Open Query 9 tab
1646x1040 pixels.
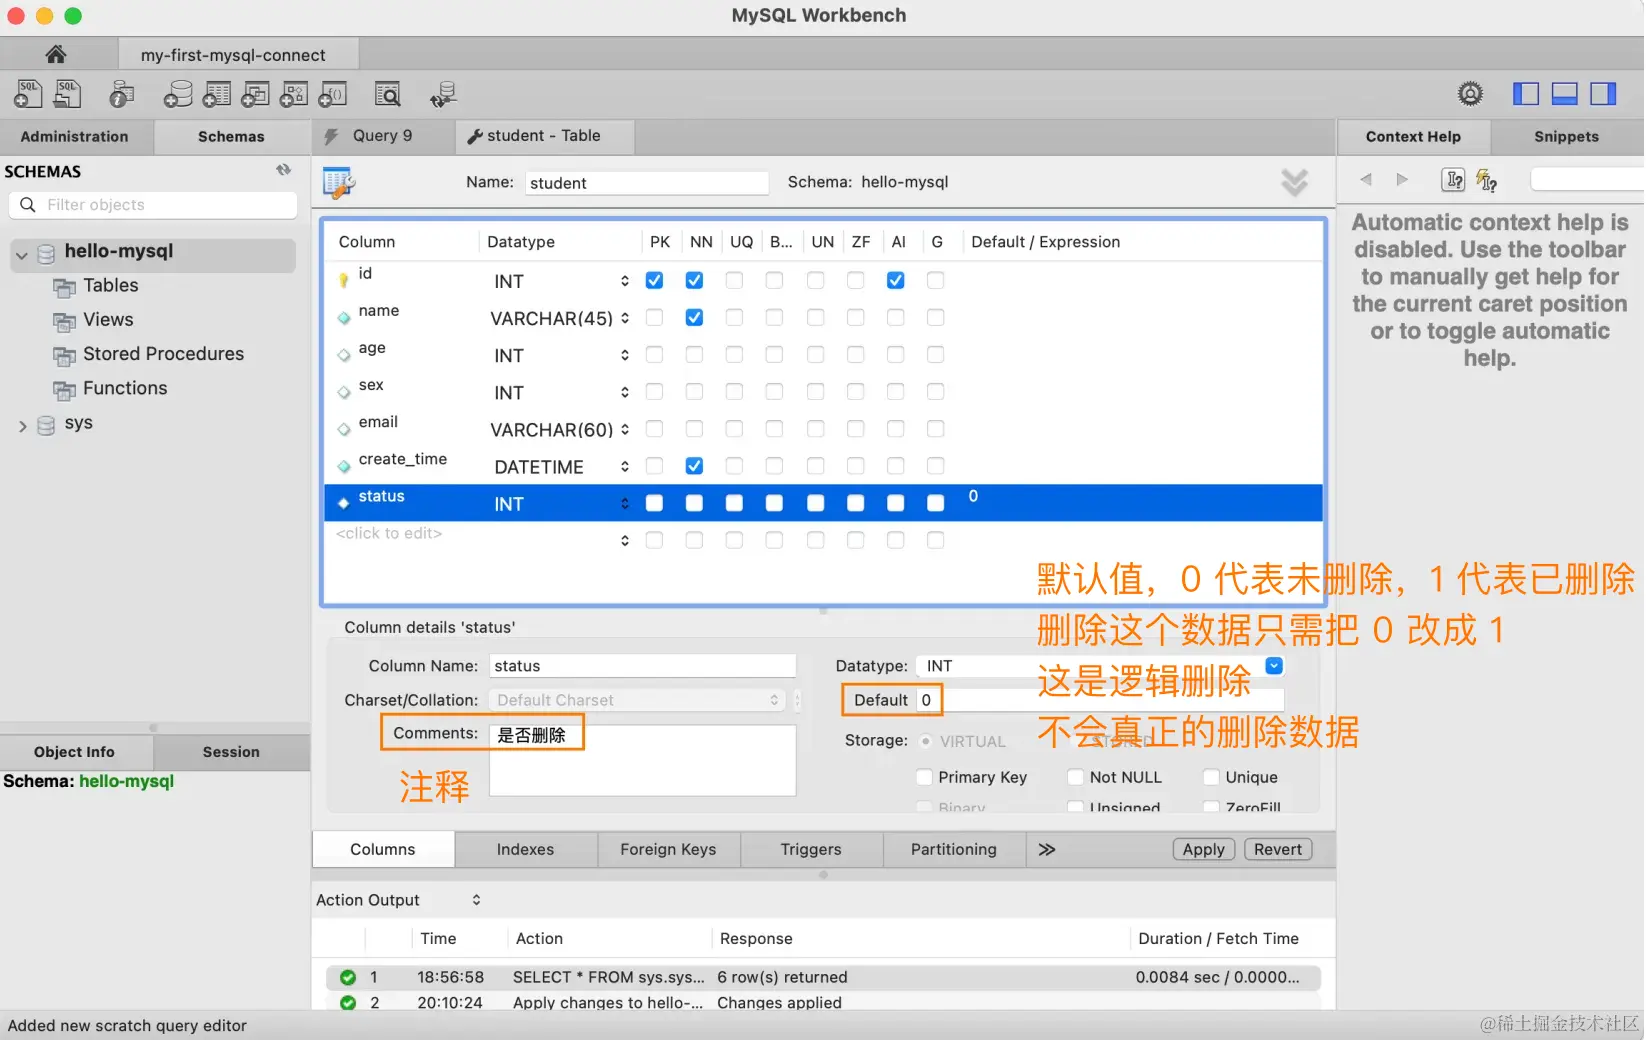tap(382, 136)
